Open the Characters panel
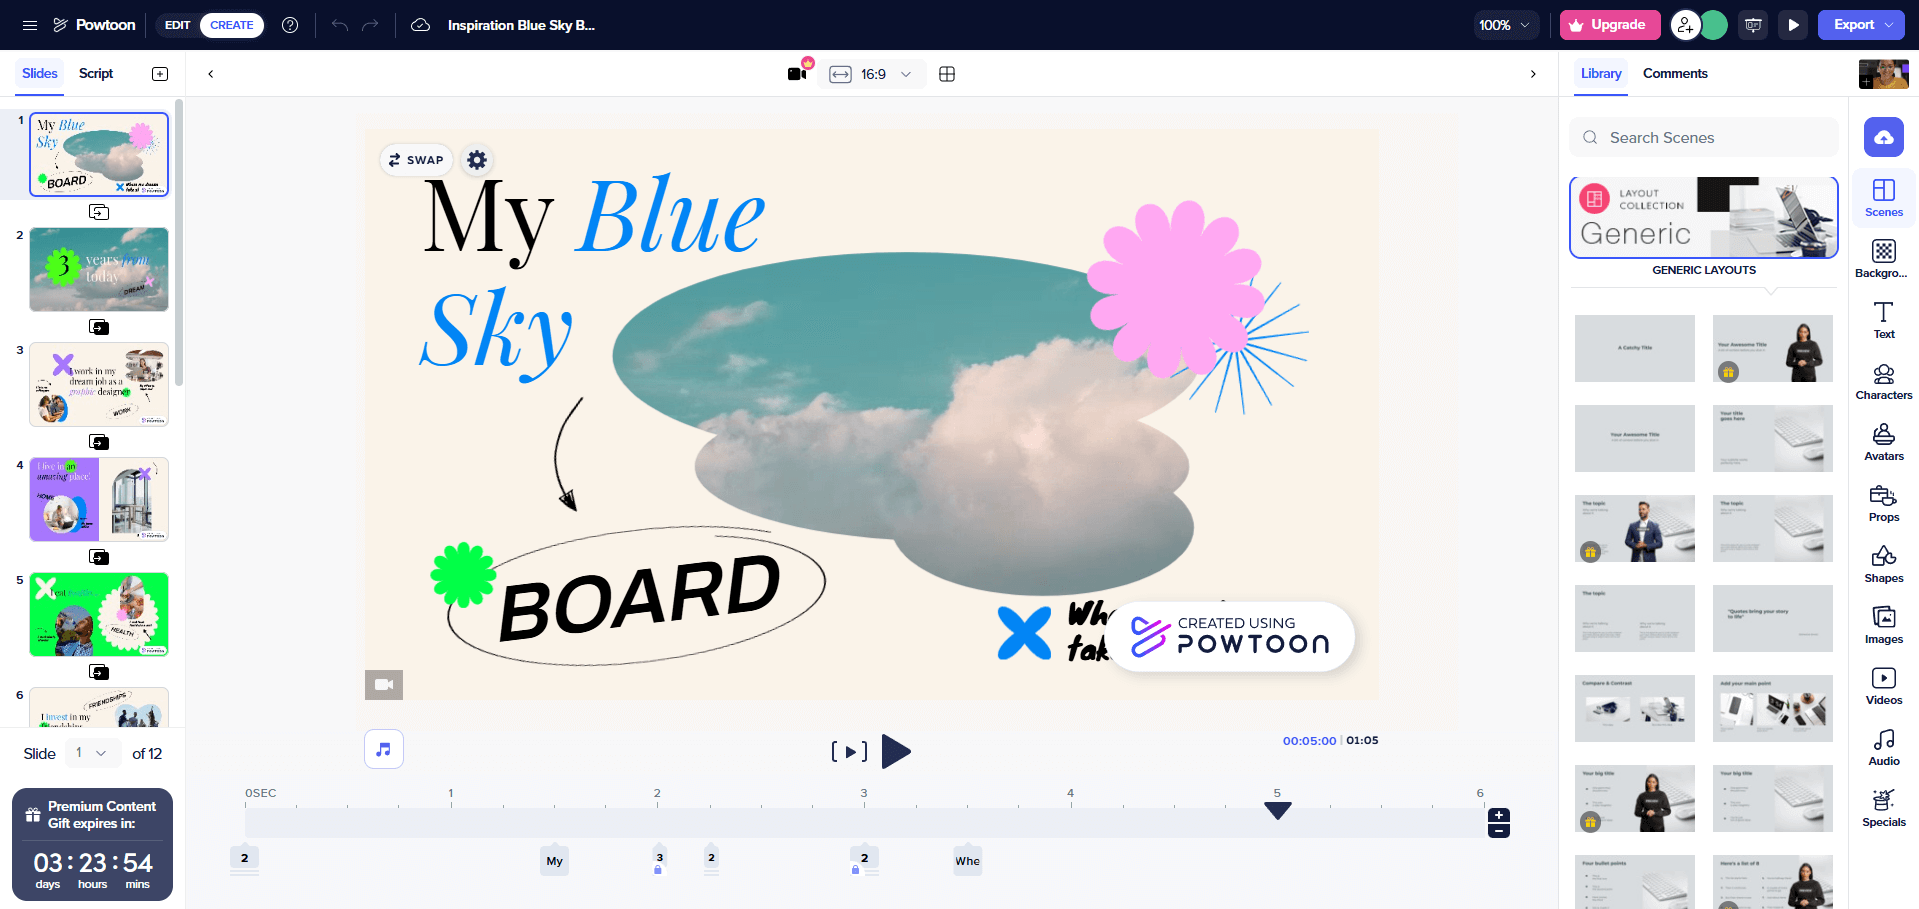Image resolution: width=1919 pixels, height=909 pixels. pos(1884,382)
